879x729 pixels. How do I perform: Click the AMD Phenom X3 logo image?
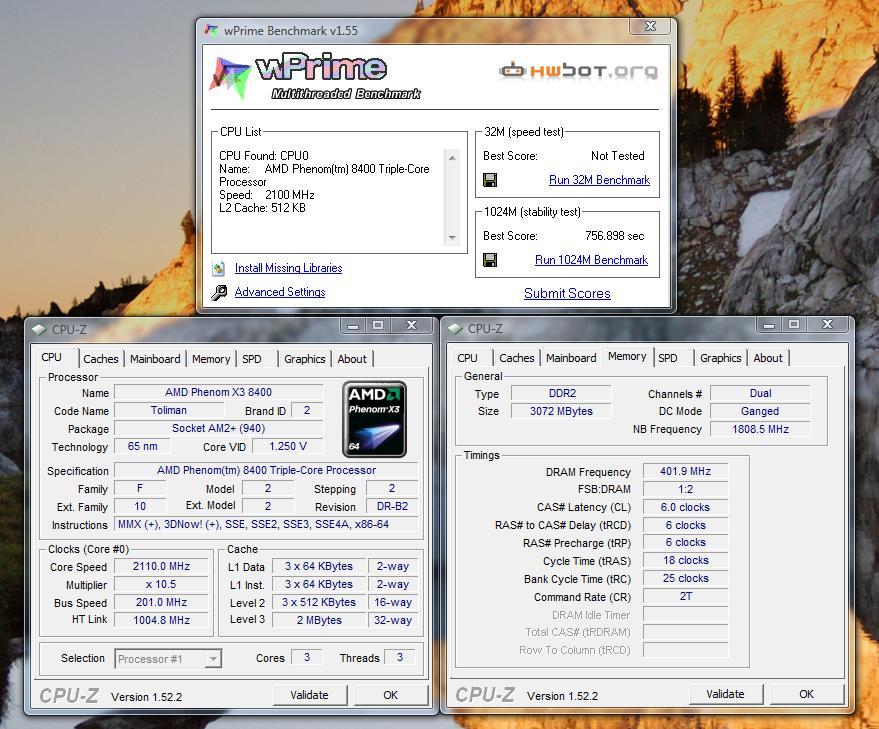374,419
